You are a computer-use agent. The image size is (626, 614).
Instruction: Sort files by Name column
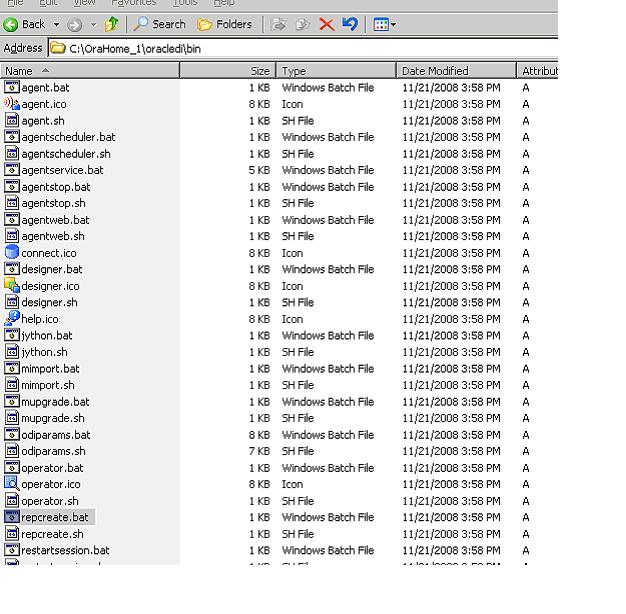pos(90,71)
